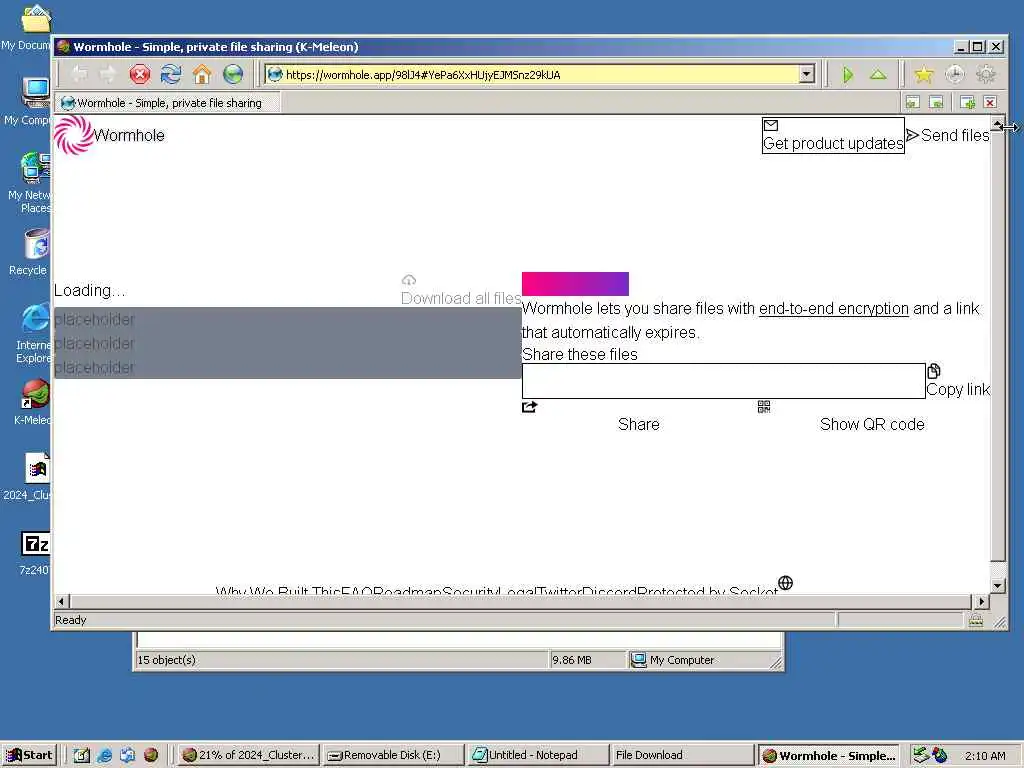Click the horizontal scrollbar left arrow

pos(61,601)
